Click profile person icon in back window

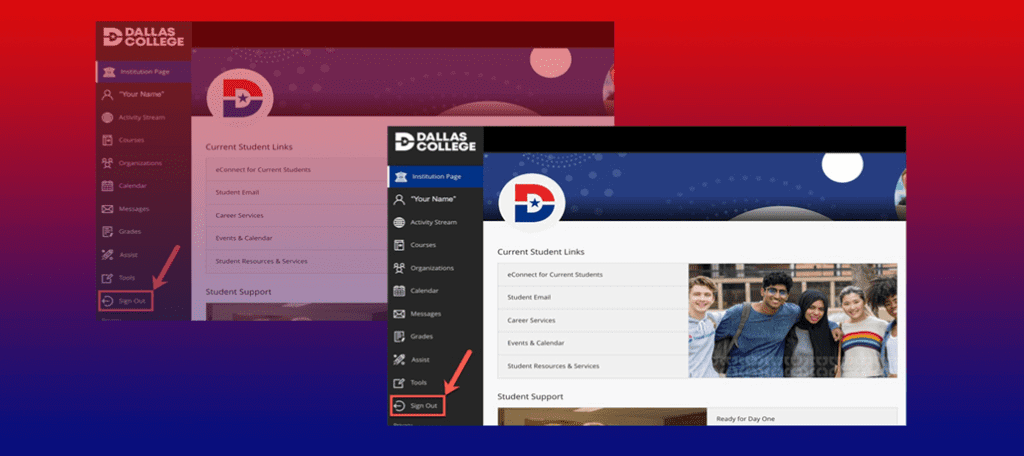(x=108, y=95)
